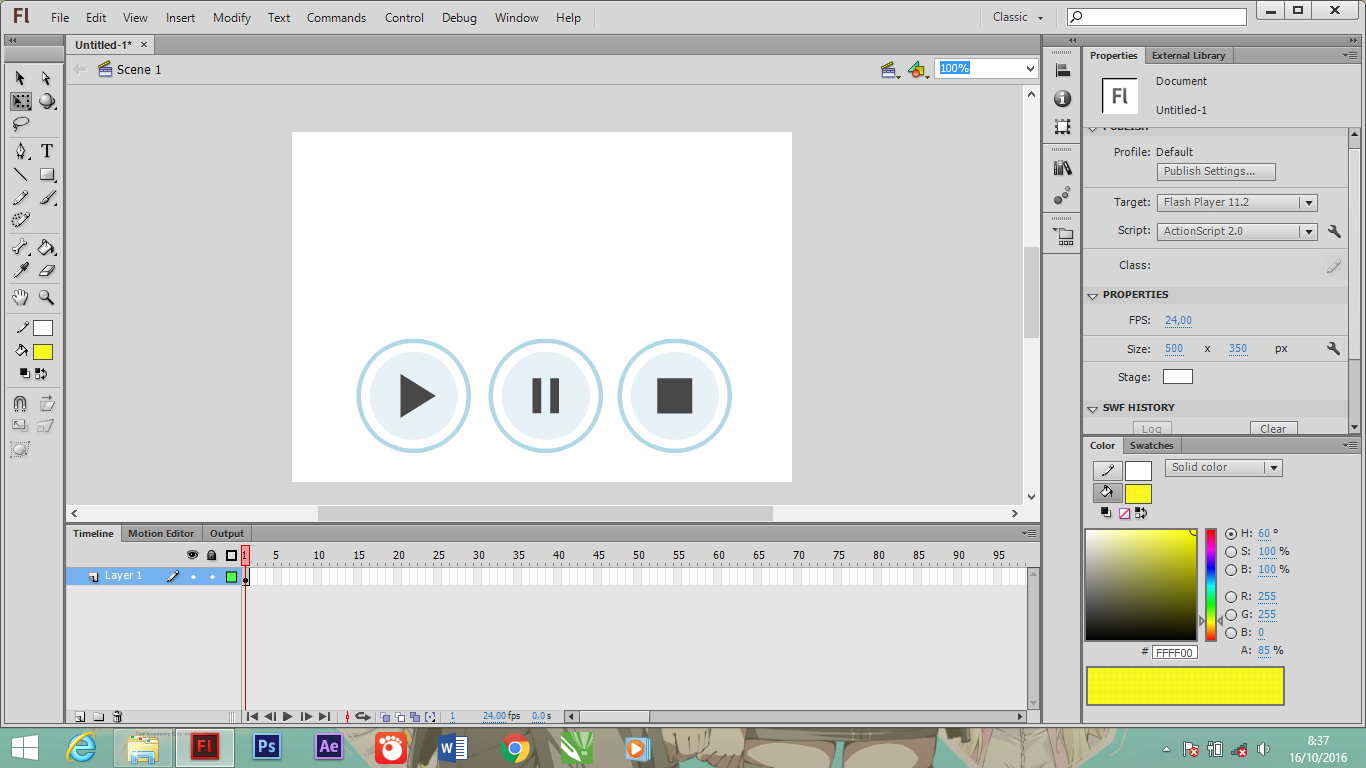This screenshot has height=768, width=1366.
Task: Open the ActionScript version dropdown
Action: click(x=1309, y=231)
